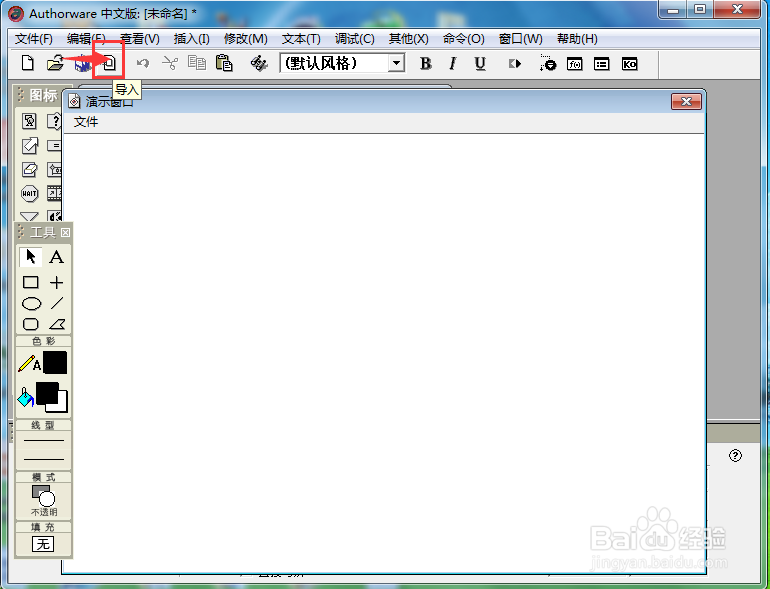Image resolution: width=770 pixels, height=589 pixels.
Task: Open the upper 线型 line style selector
Action: click(x=44, y=440)
